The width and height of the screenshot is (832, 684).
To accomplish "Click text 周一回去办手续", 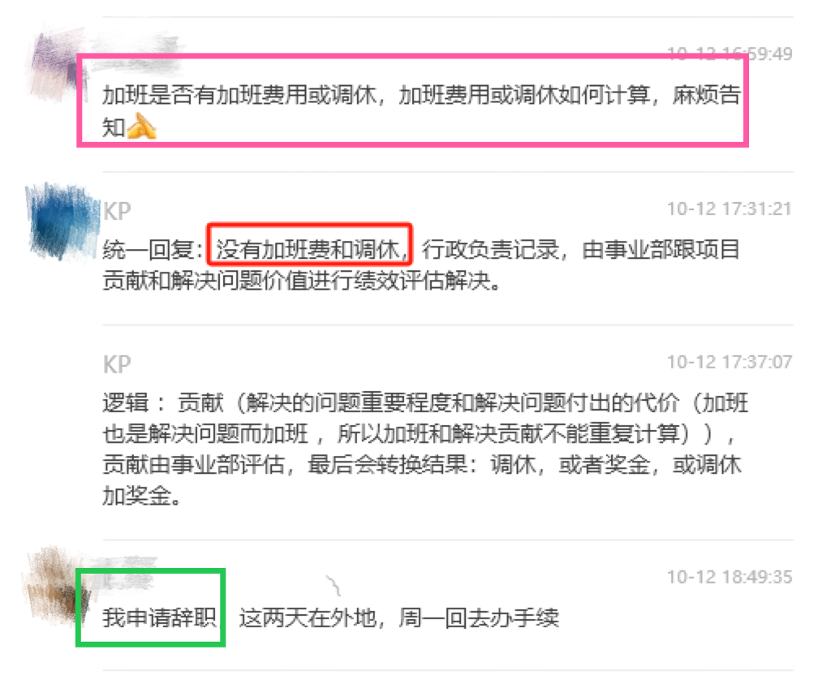I will pyautogui.click(x=479, y=618).
